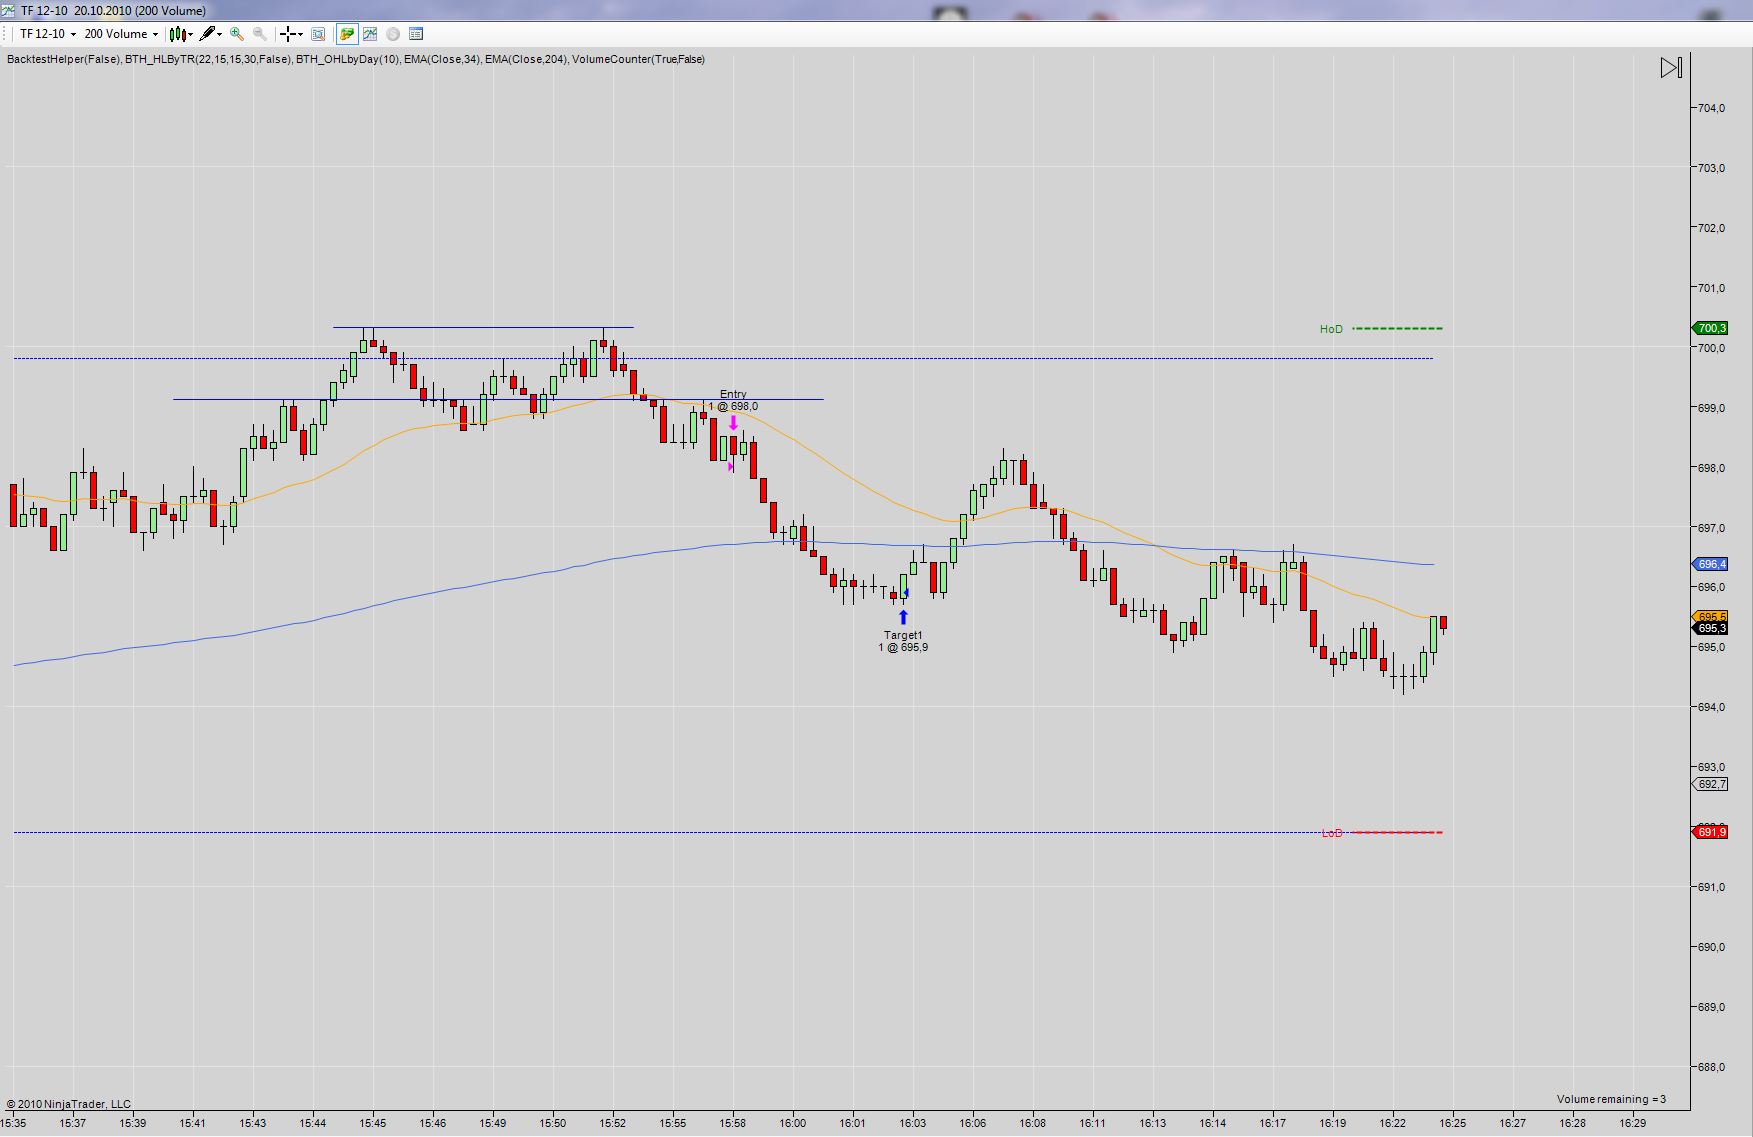
Task: Expand the 200 Volume interval selector
Action: click(x=121, y=34)
